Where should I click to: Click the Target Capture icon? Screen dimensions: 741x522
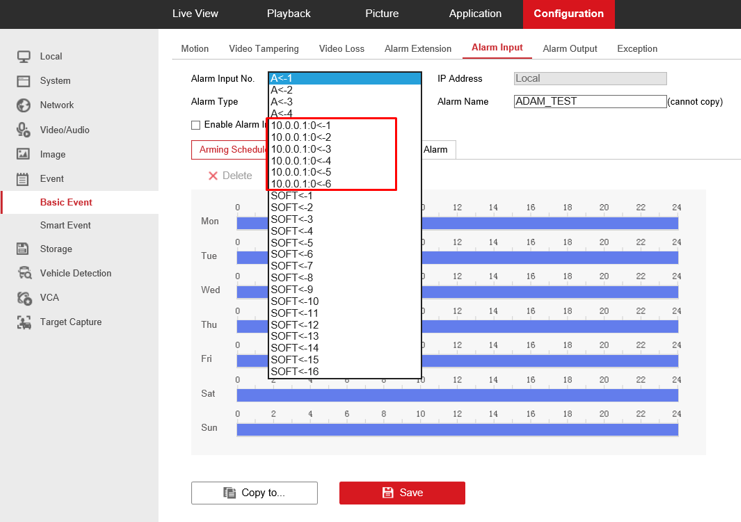click(x=23, y=322)
